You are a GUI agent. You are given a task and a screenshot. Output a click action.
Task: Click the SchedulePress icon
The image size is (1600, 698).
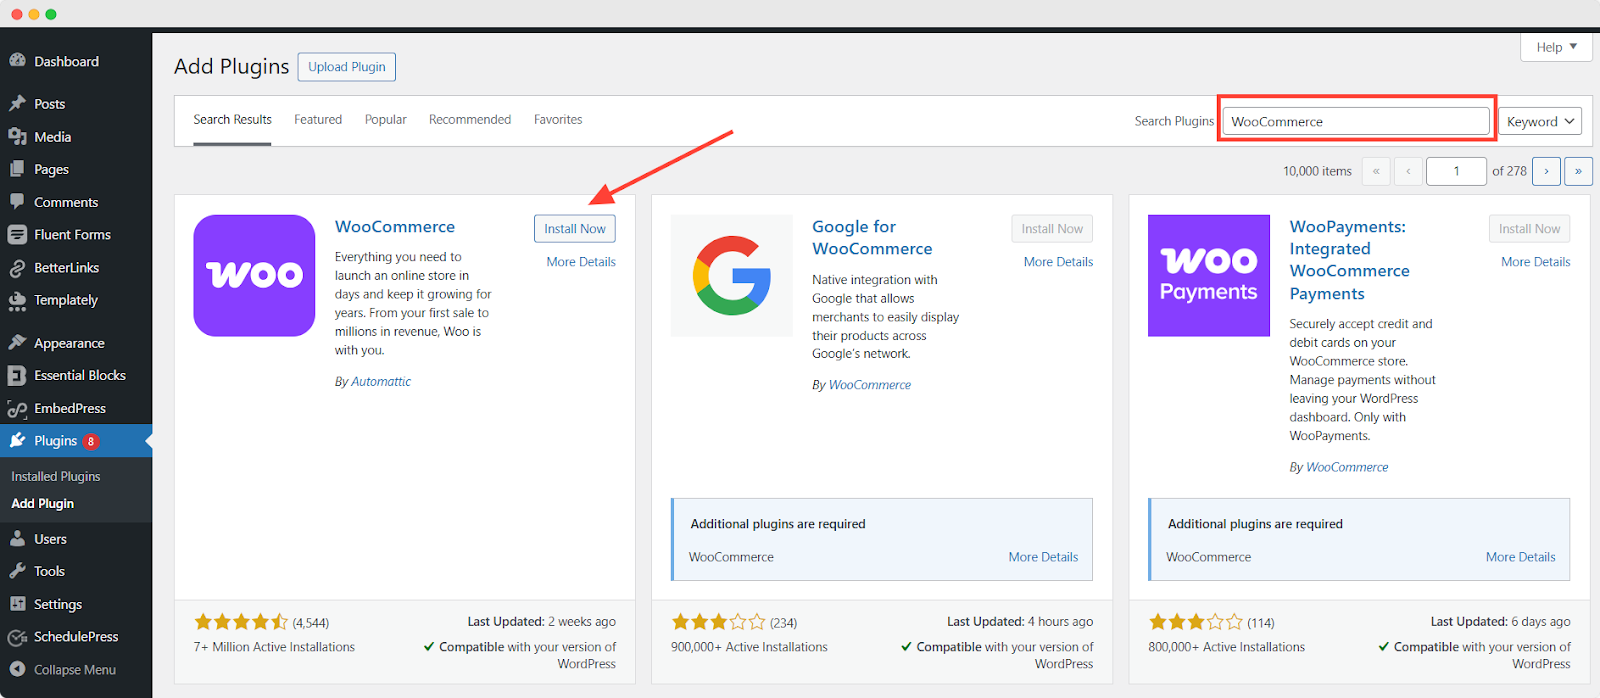17,636
